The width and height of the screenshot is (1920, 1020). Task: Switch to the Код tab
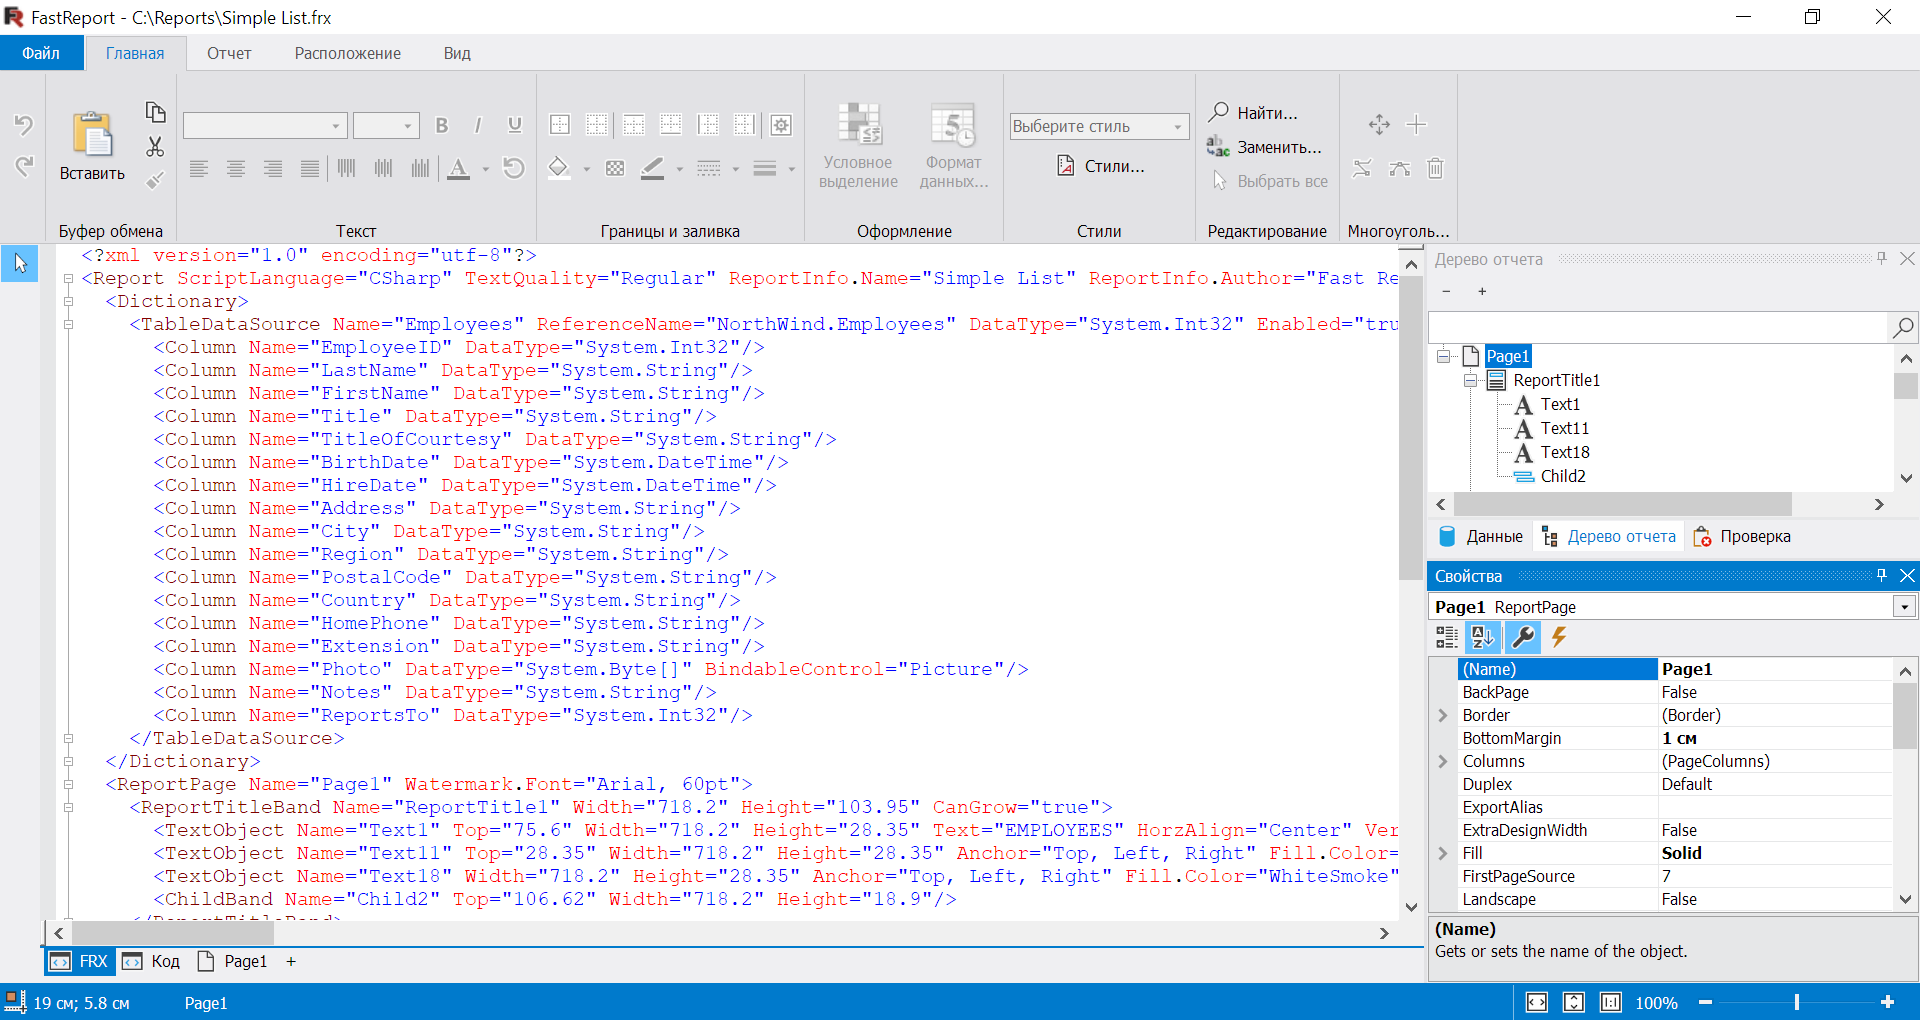[x=152, y=961]
